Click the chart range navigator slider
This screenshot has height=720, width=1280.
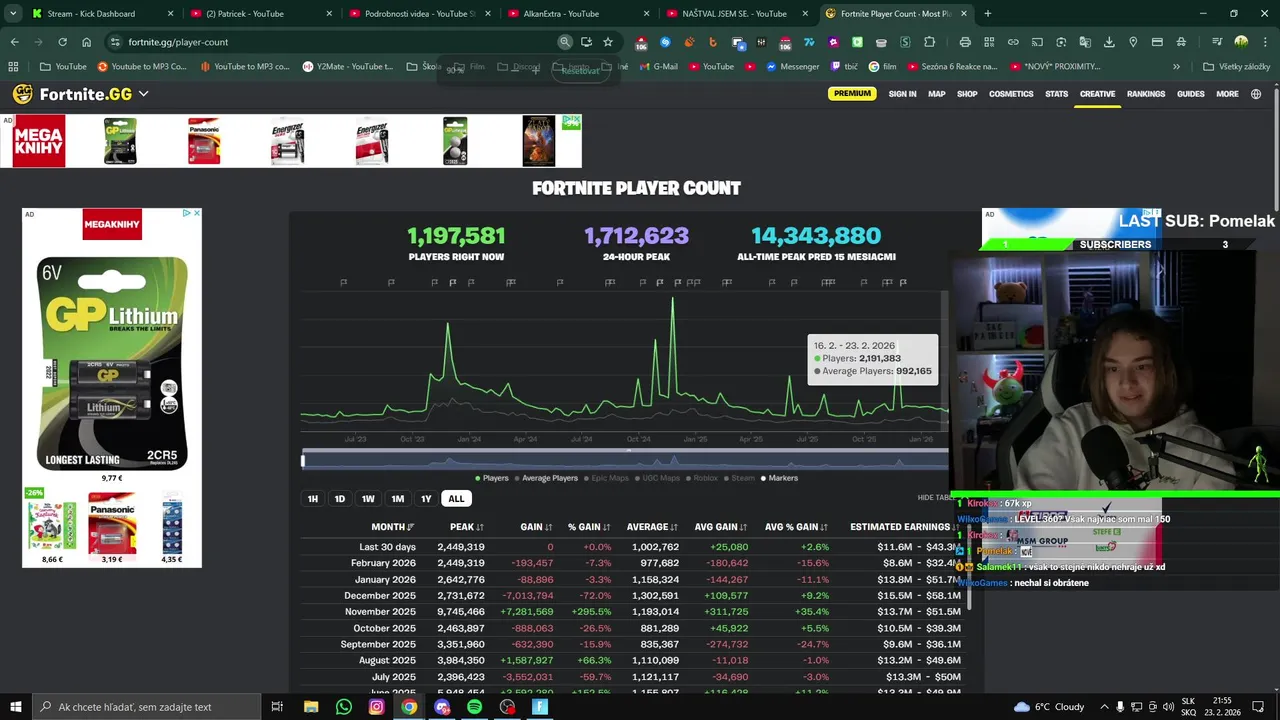625,460
